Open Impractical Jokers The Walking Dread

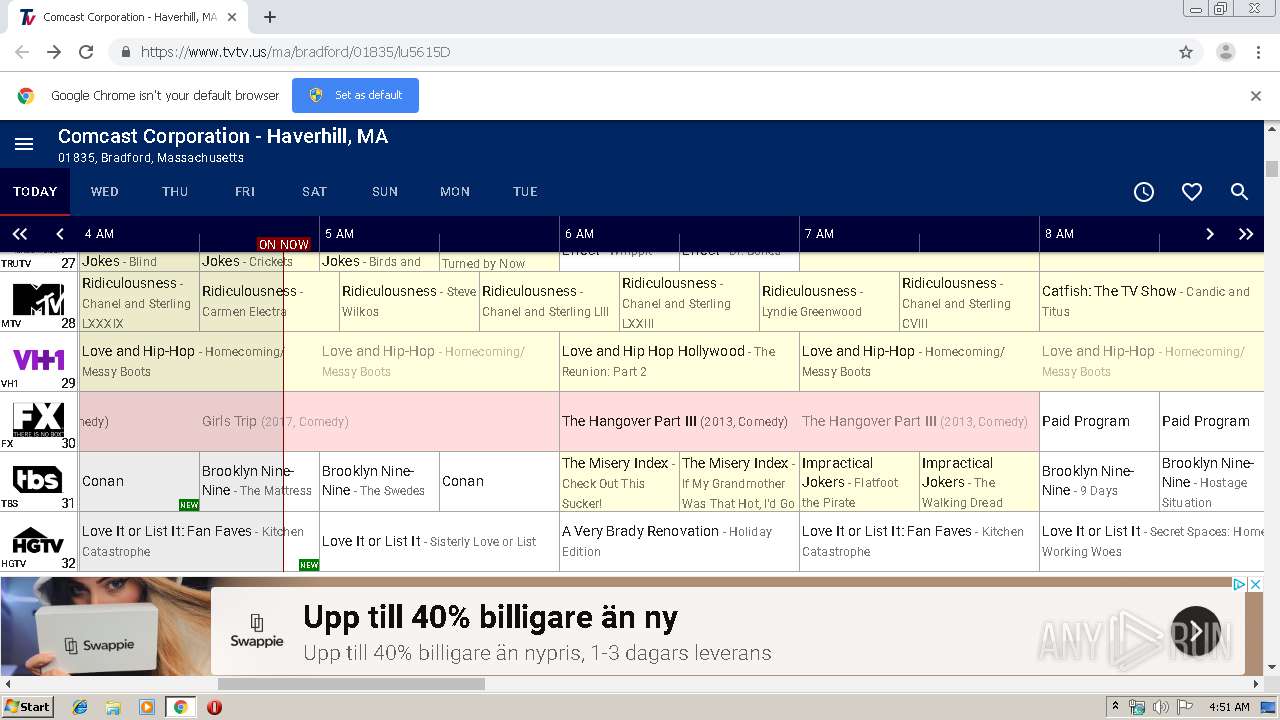click(x=979, y=481)
